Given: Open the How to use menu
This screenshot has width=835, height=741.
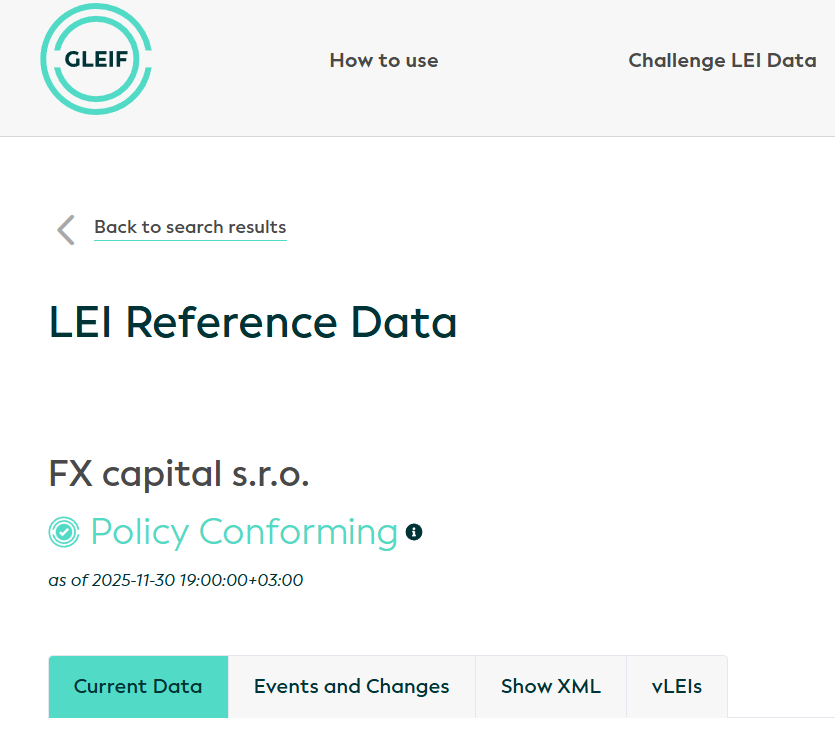Looking at the screenshot, I should (383, 60).
